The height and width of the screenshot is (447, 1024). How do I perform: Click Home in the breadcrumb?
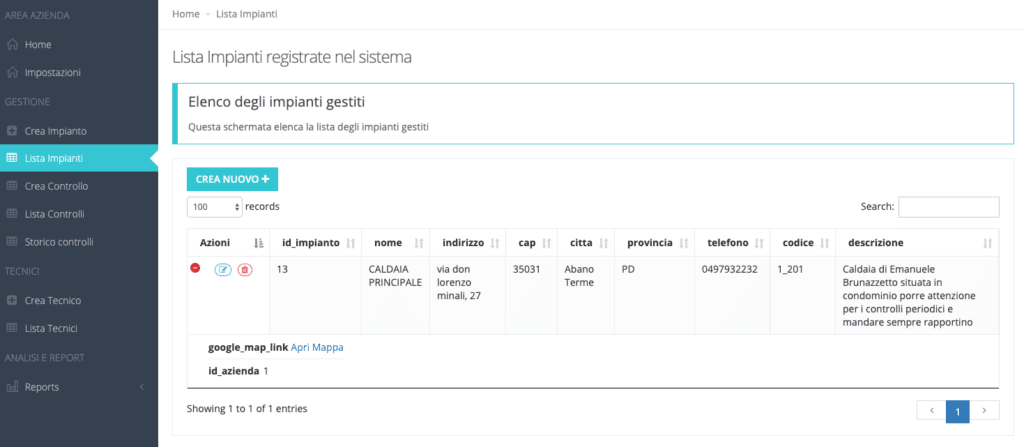pos(185,14)
